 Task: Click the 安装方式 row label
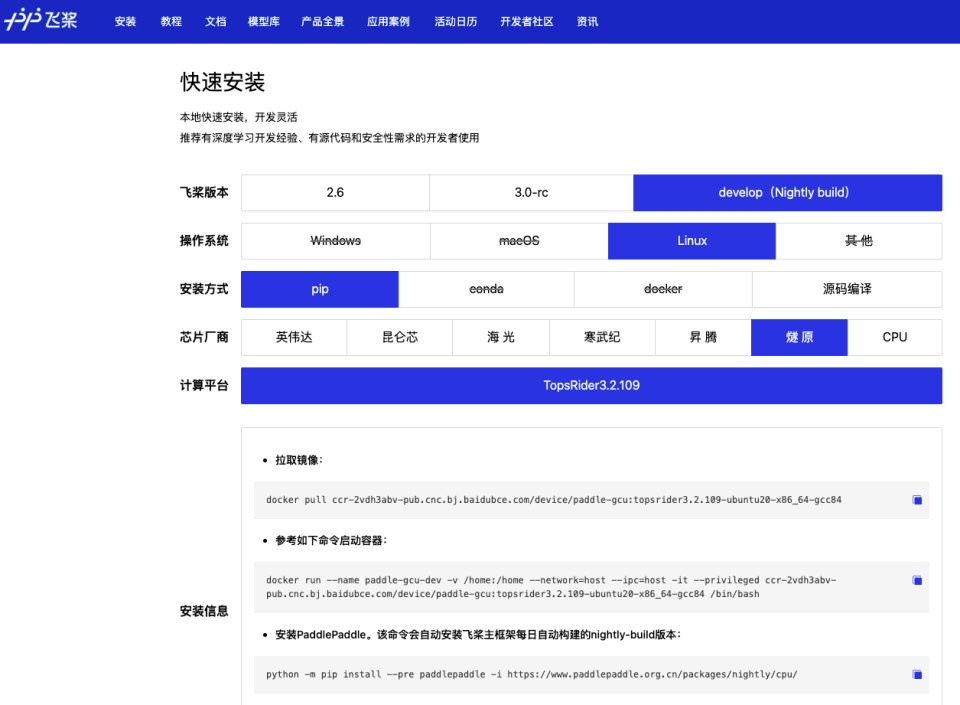pos(204,289)
